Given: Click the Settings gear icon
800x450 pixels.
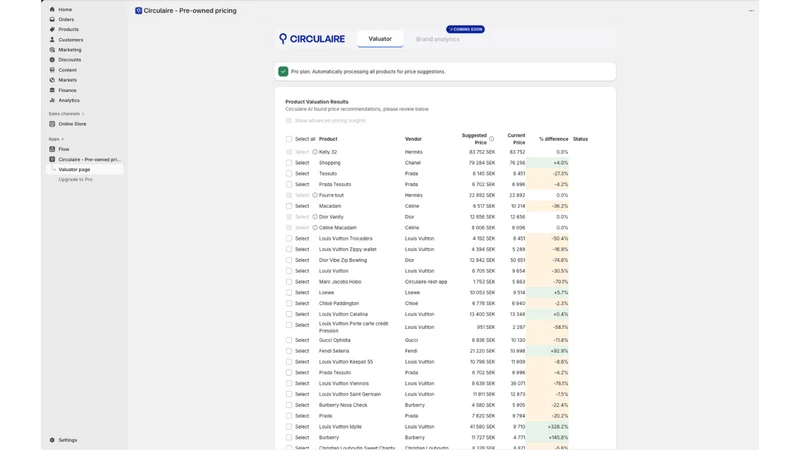Looking at the screenshot, I should 52,440.
